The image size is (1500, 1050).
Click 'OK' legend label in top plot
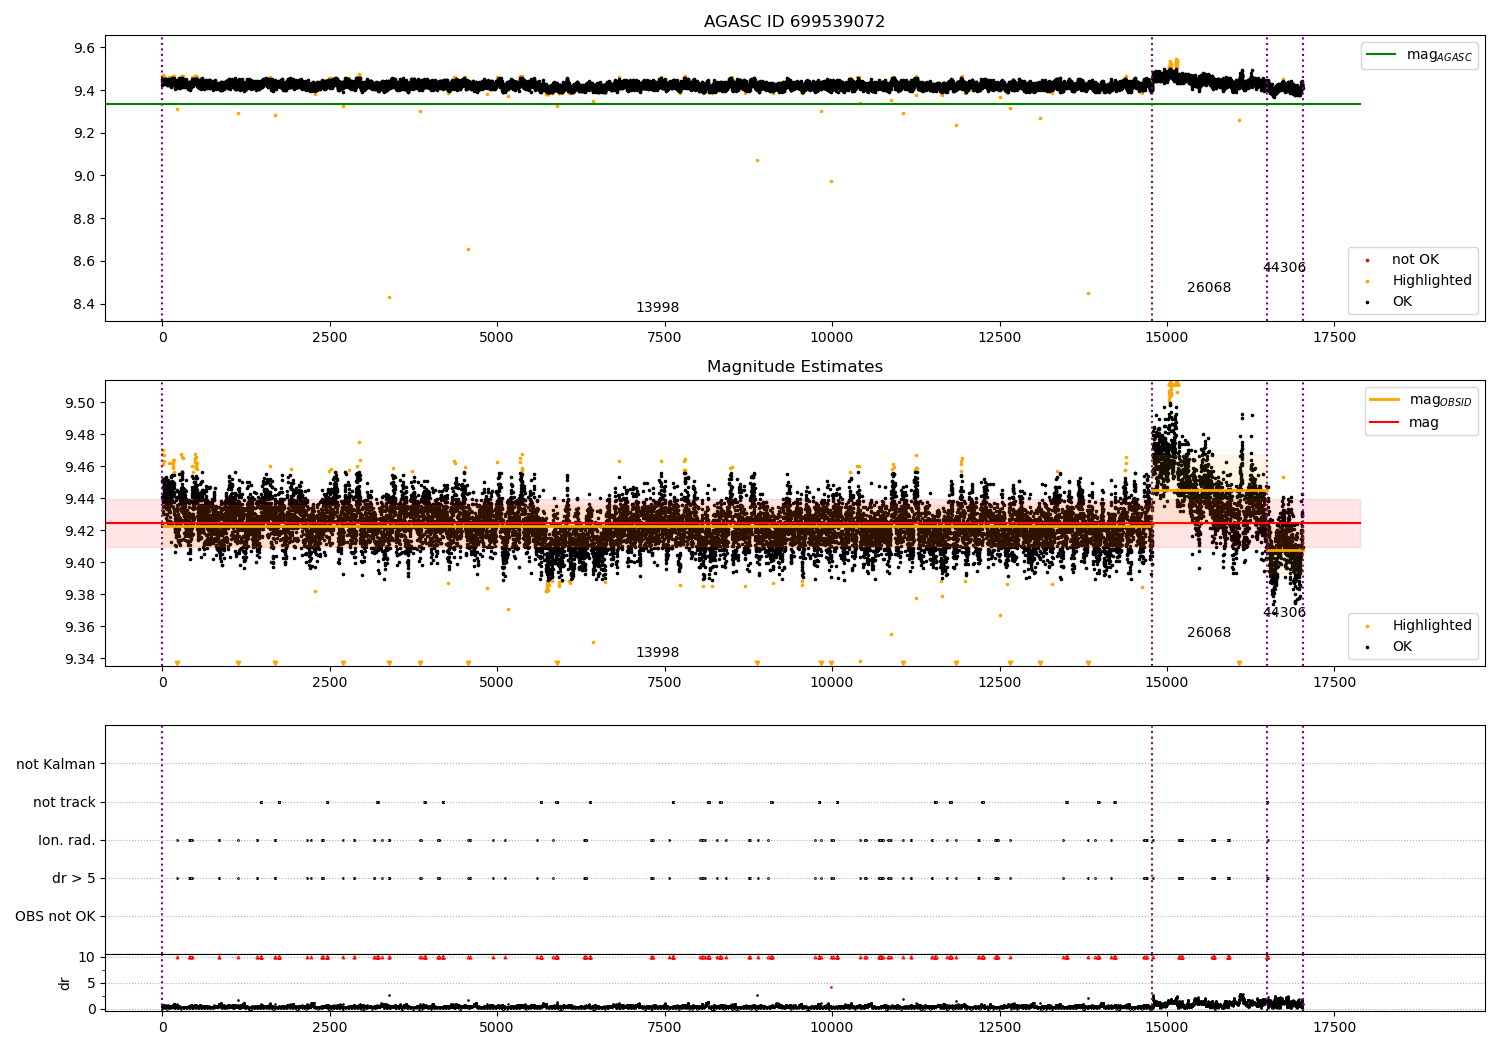[x=1402, y=302]
